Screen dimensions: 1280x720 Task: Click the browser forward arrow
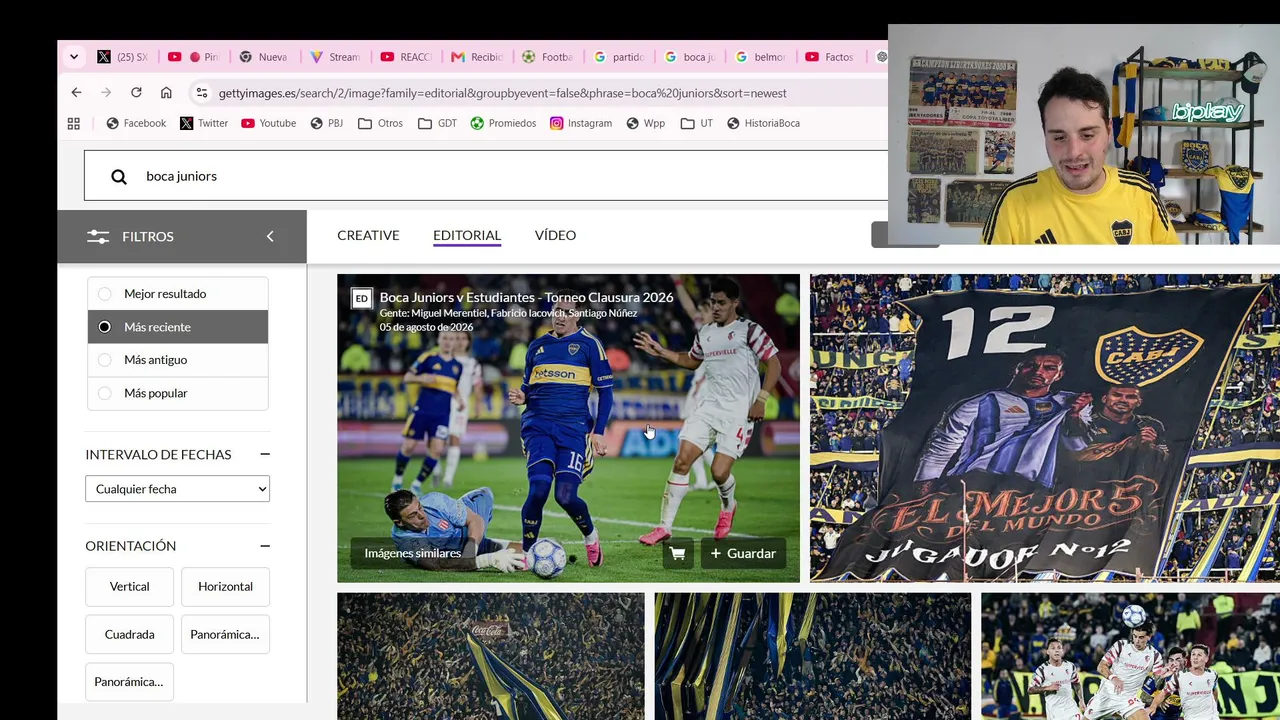(106, 93)
